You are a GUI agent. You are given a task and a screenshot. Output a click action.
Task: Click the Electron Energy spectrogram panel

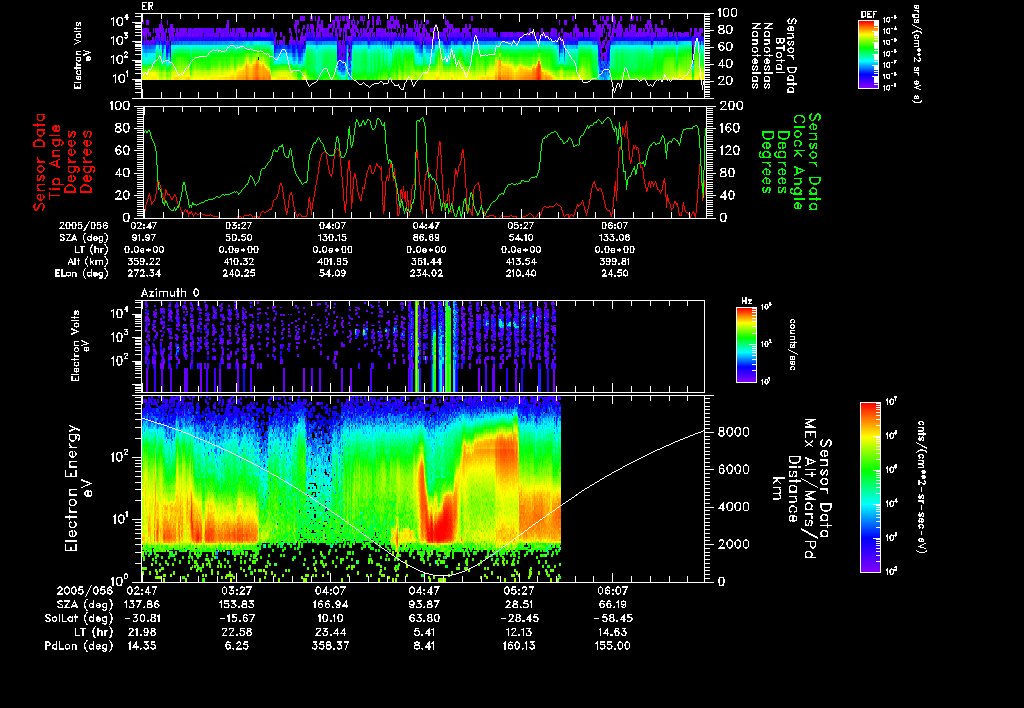[x=424, y=489]
